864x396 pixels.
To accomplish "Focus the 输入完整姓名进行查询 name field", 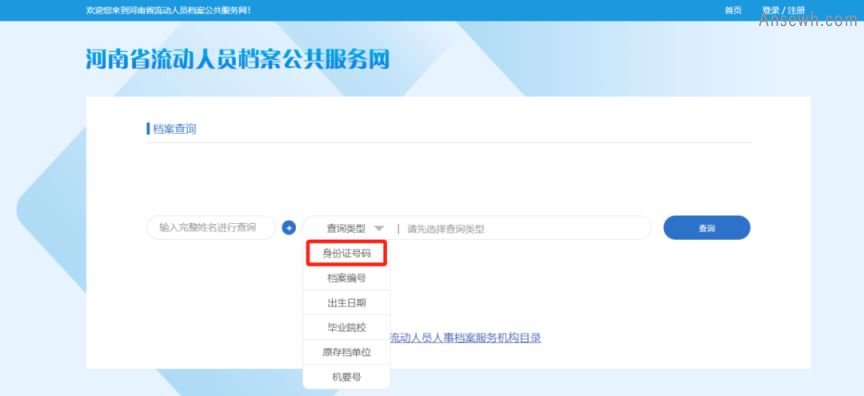I will pyautogui.click(x=210, y=227).
